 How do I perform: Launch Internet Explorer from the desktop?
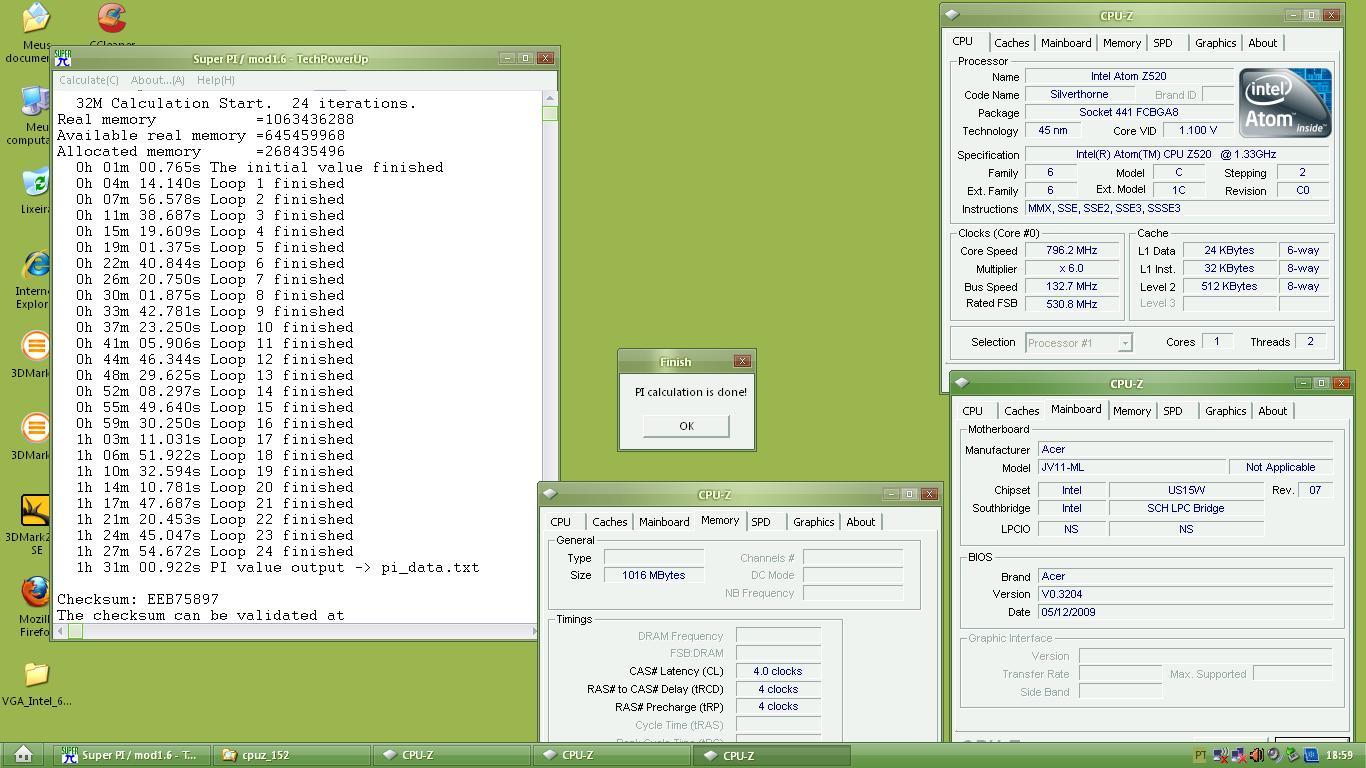[35, 265]
